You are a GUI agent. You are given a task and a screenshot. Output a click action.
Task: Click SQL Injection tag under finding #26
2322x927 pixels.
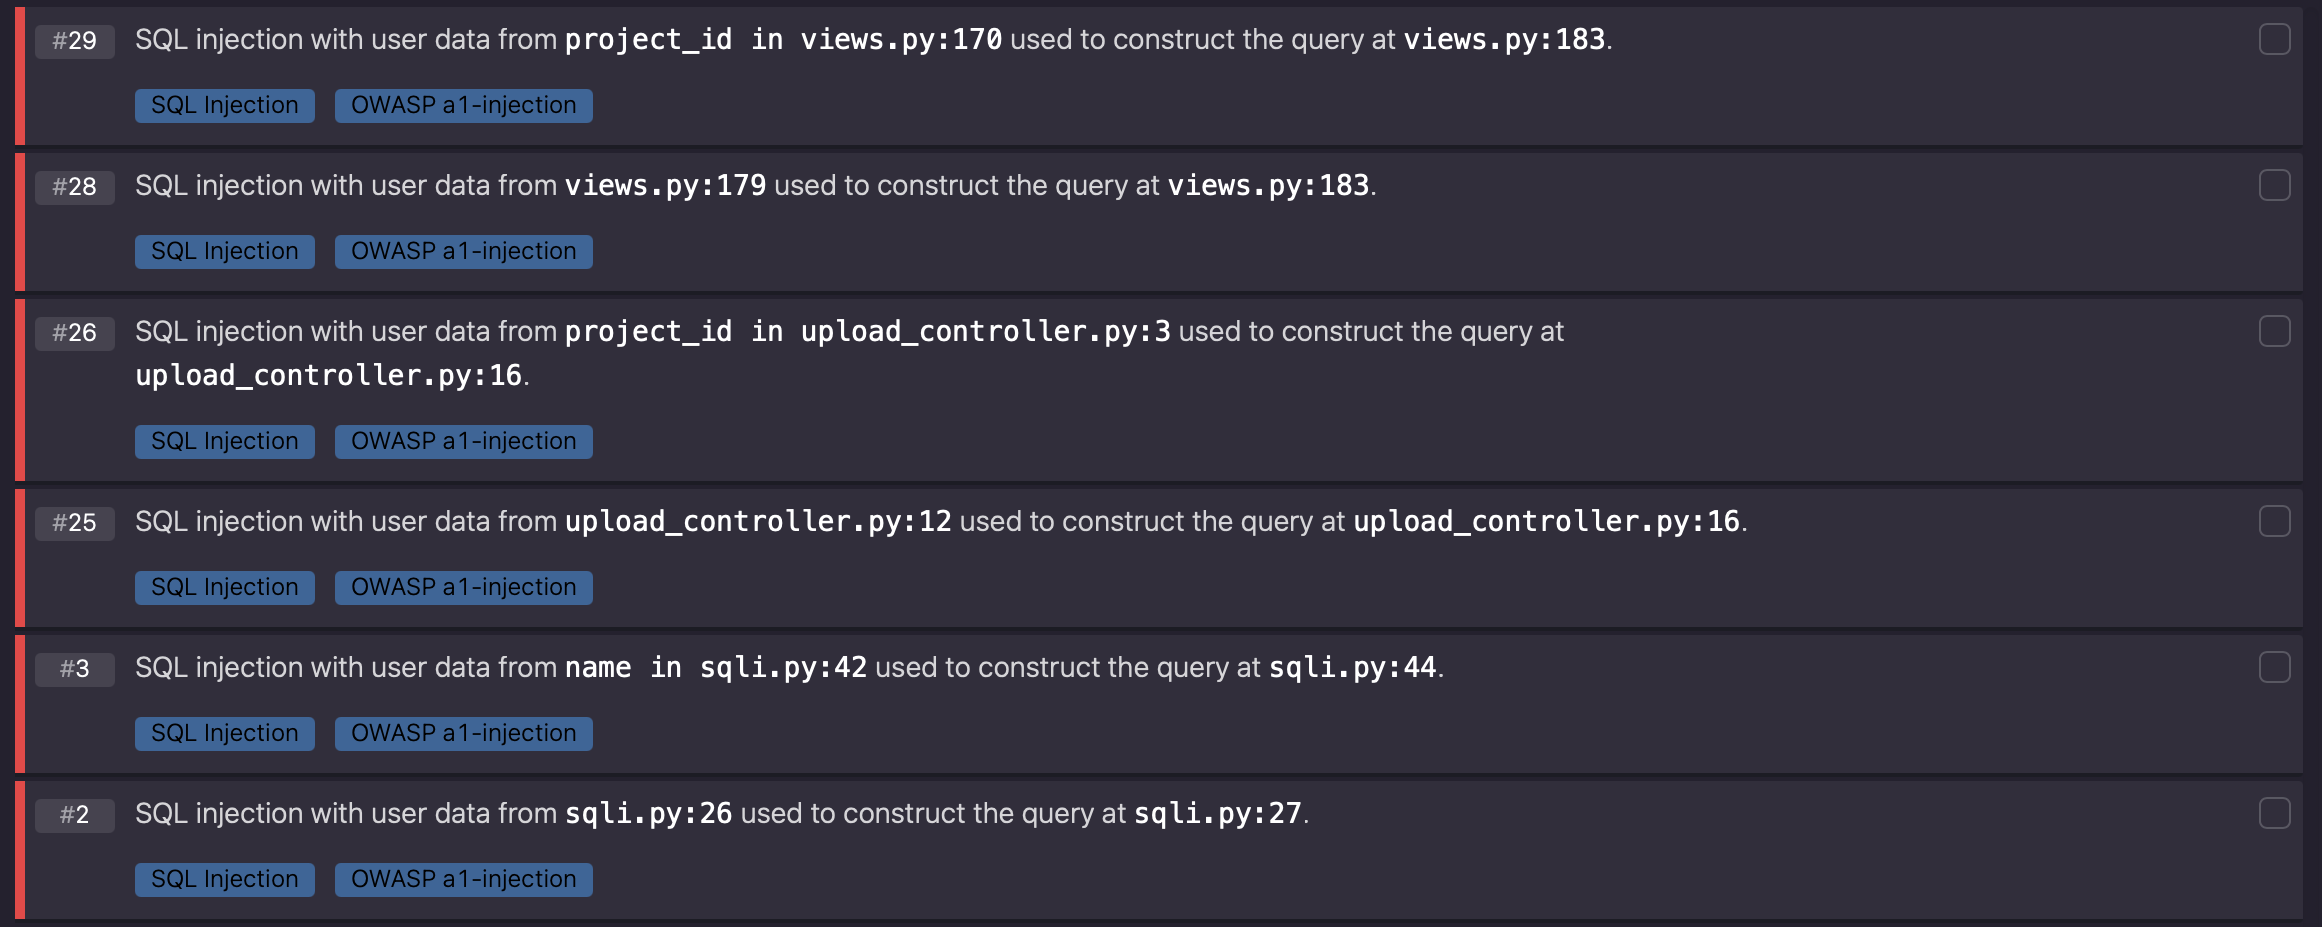(225, 441)
